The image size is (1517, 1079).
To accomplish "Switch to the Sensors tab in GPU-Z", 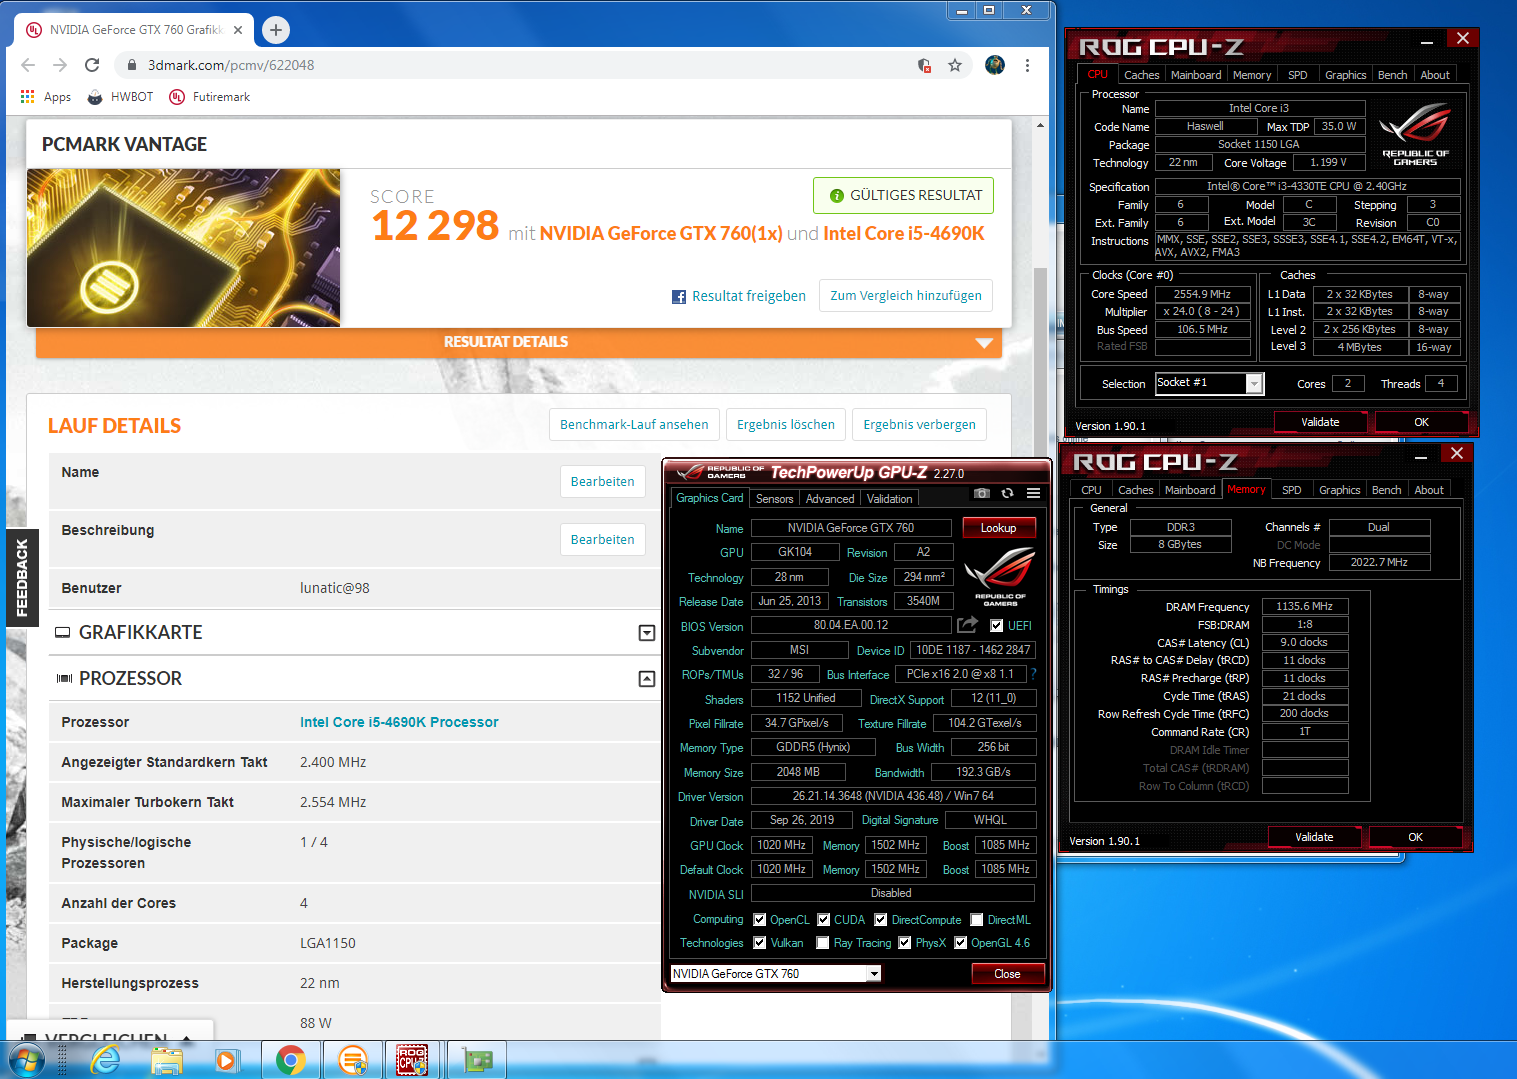I will [774, 499].
